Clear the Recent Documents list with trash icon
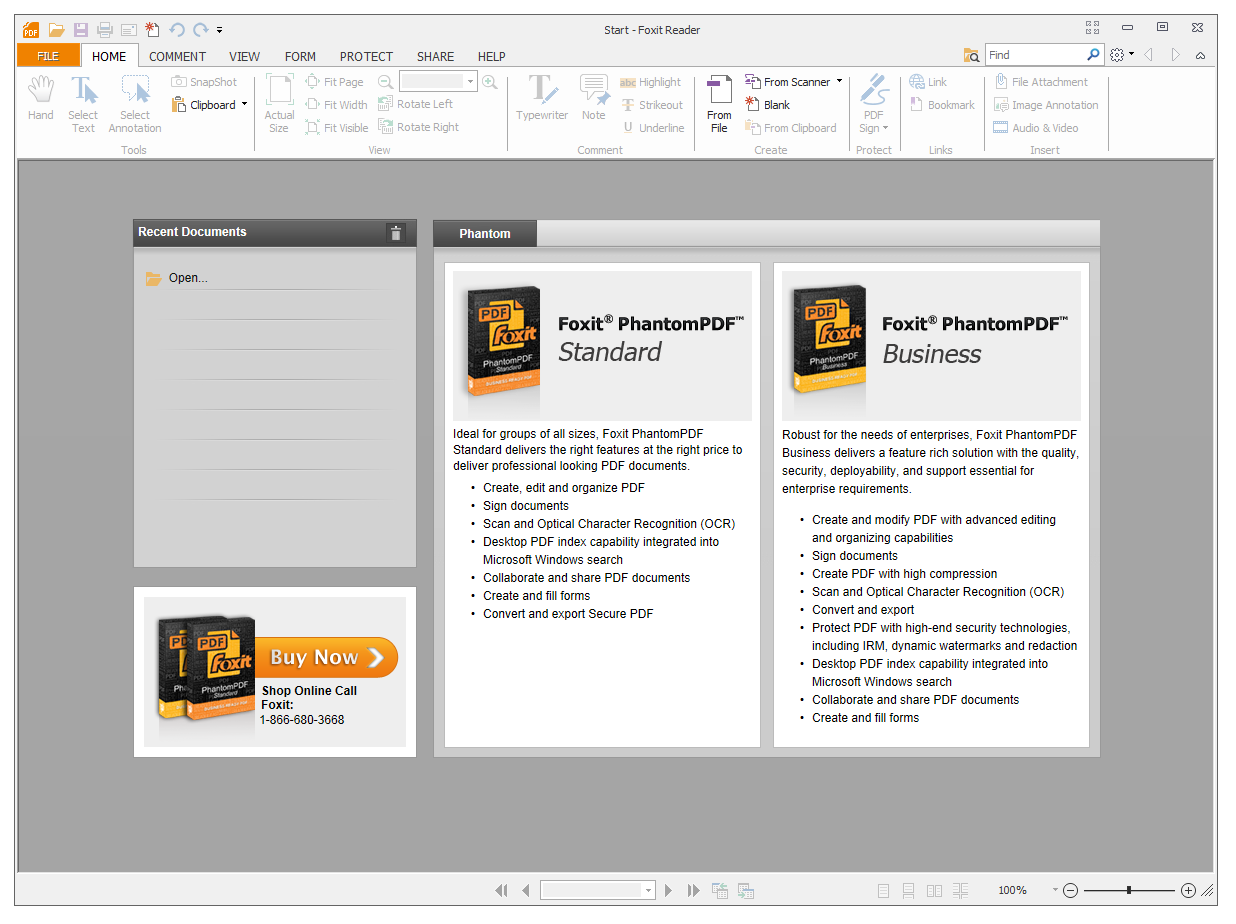The image size is (1236, 924). pyautogui.click(x=396, y=233)
